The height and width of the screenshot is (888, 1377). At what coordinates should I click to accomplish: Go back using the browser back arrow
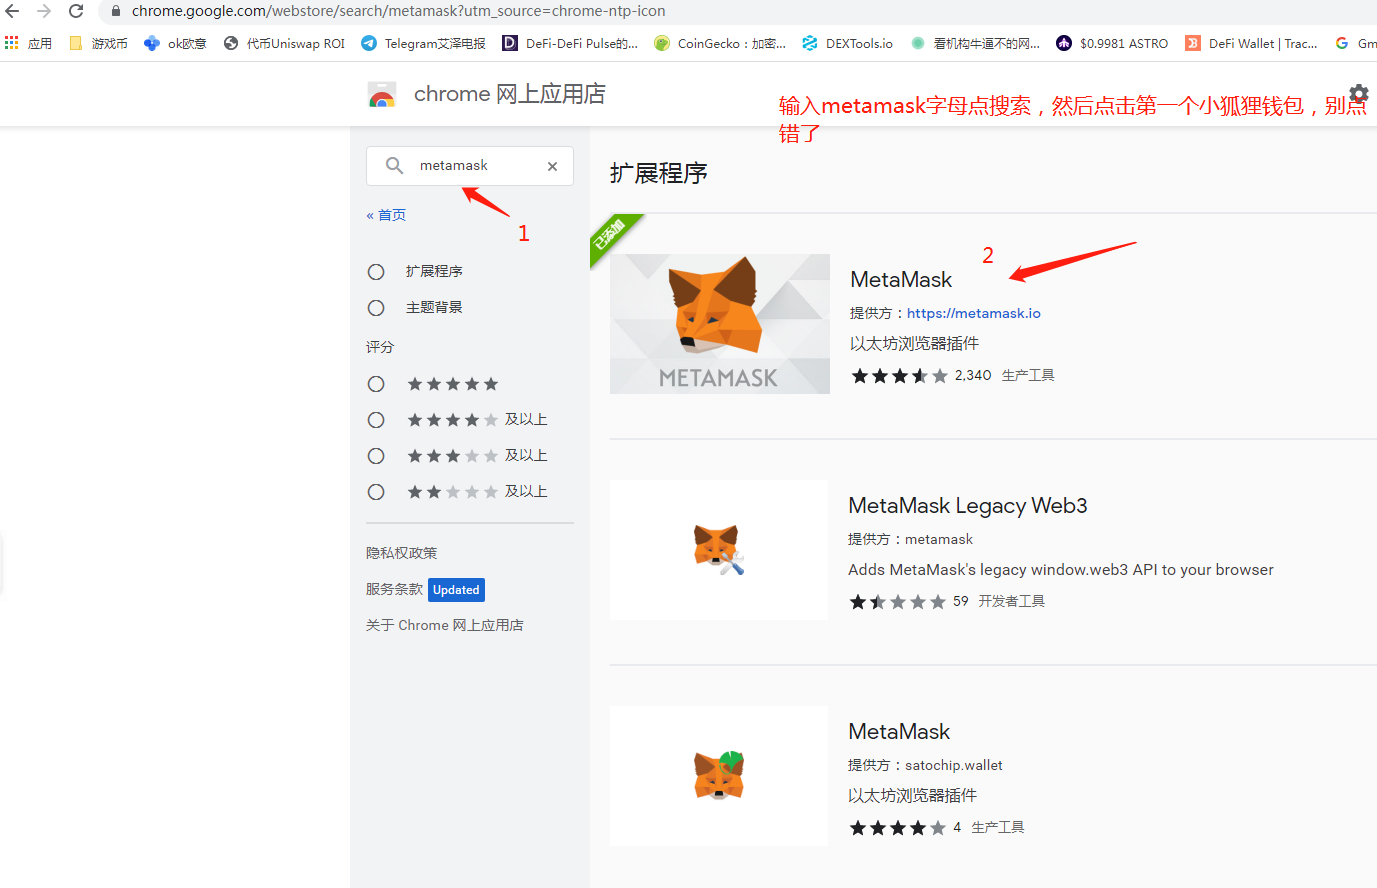point(12,11)
